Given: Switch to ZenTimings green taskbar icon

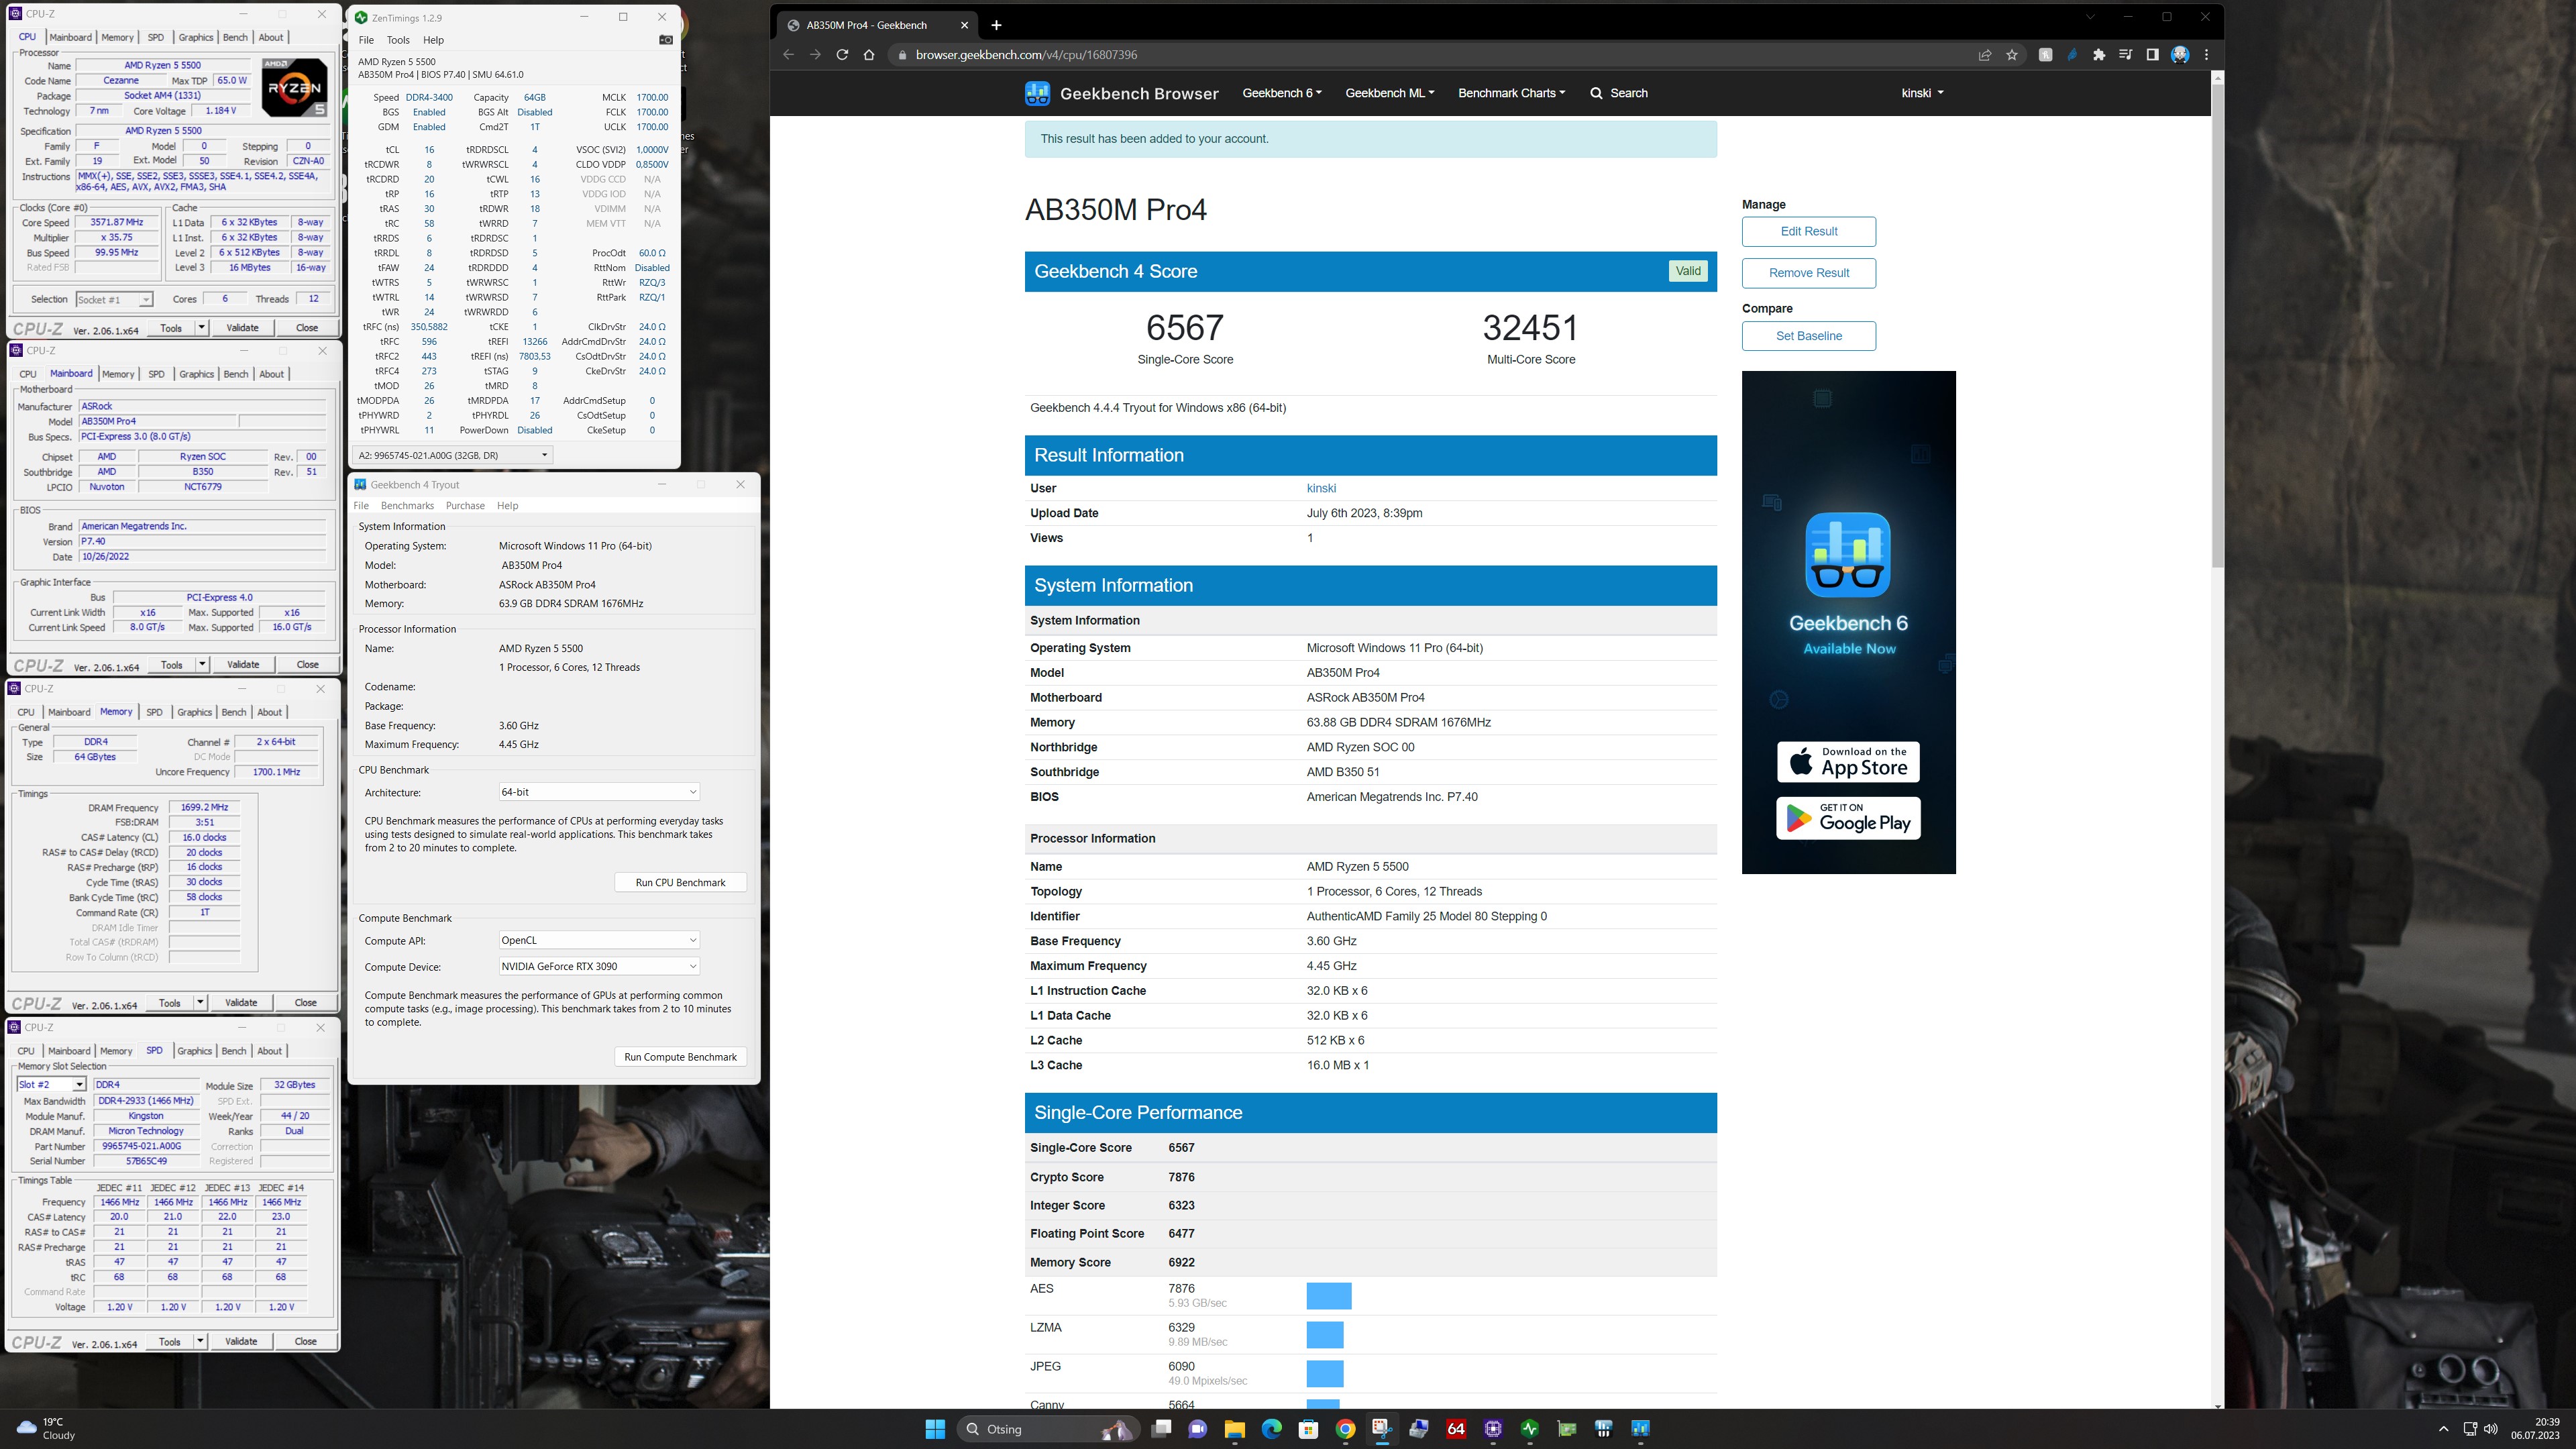Looking at the screenshot, I should point(1530,1429).
